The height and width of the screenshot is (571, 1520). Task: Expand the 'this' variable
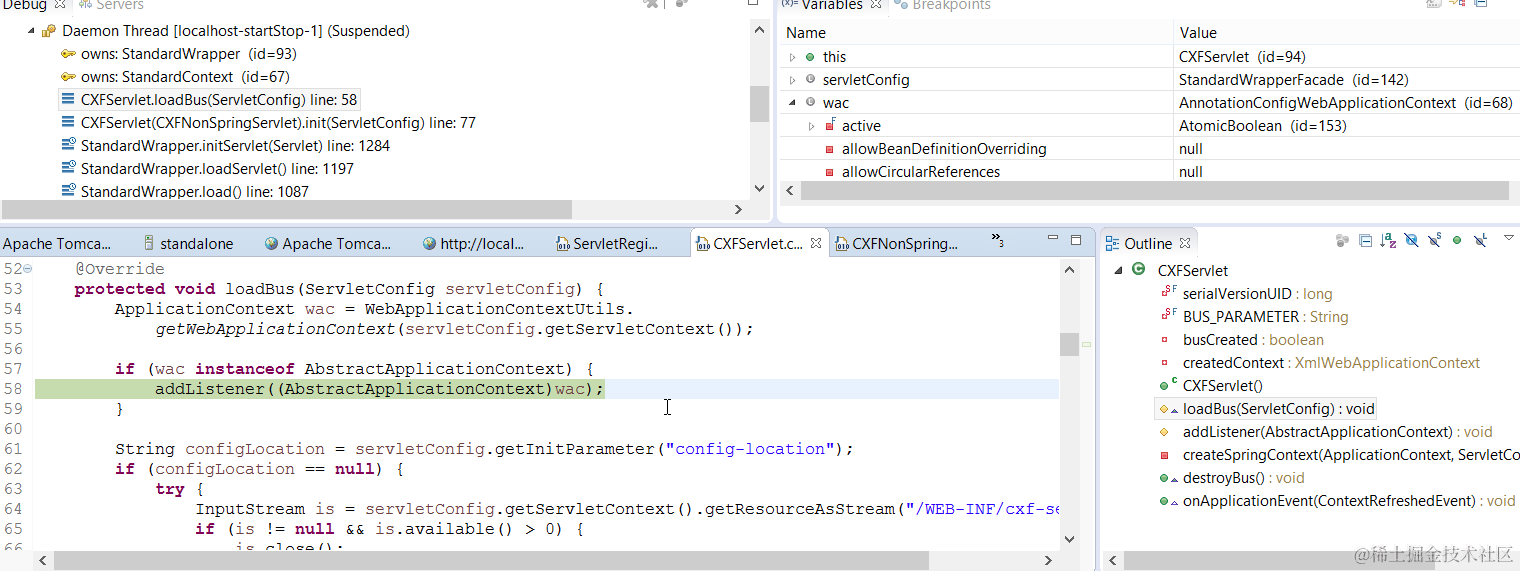793,57
